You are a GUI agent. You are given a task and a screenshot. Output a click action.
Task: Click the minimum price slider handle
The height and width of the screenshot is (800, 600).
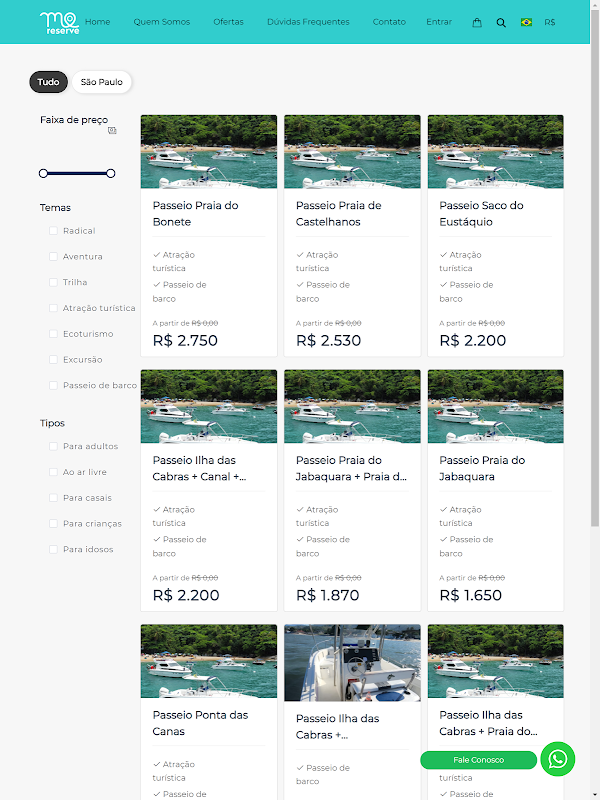[x=43, y=173]
